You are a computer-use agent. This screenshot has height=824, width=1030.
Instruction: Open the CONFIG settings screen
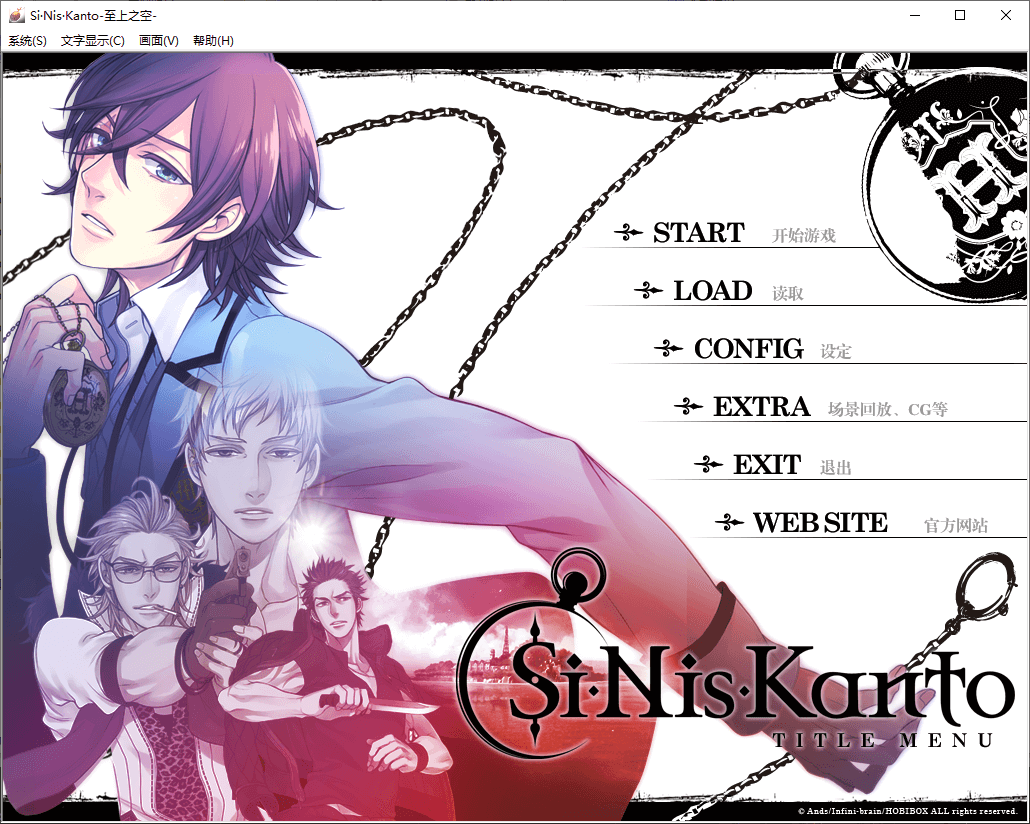(748, 349)
